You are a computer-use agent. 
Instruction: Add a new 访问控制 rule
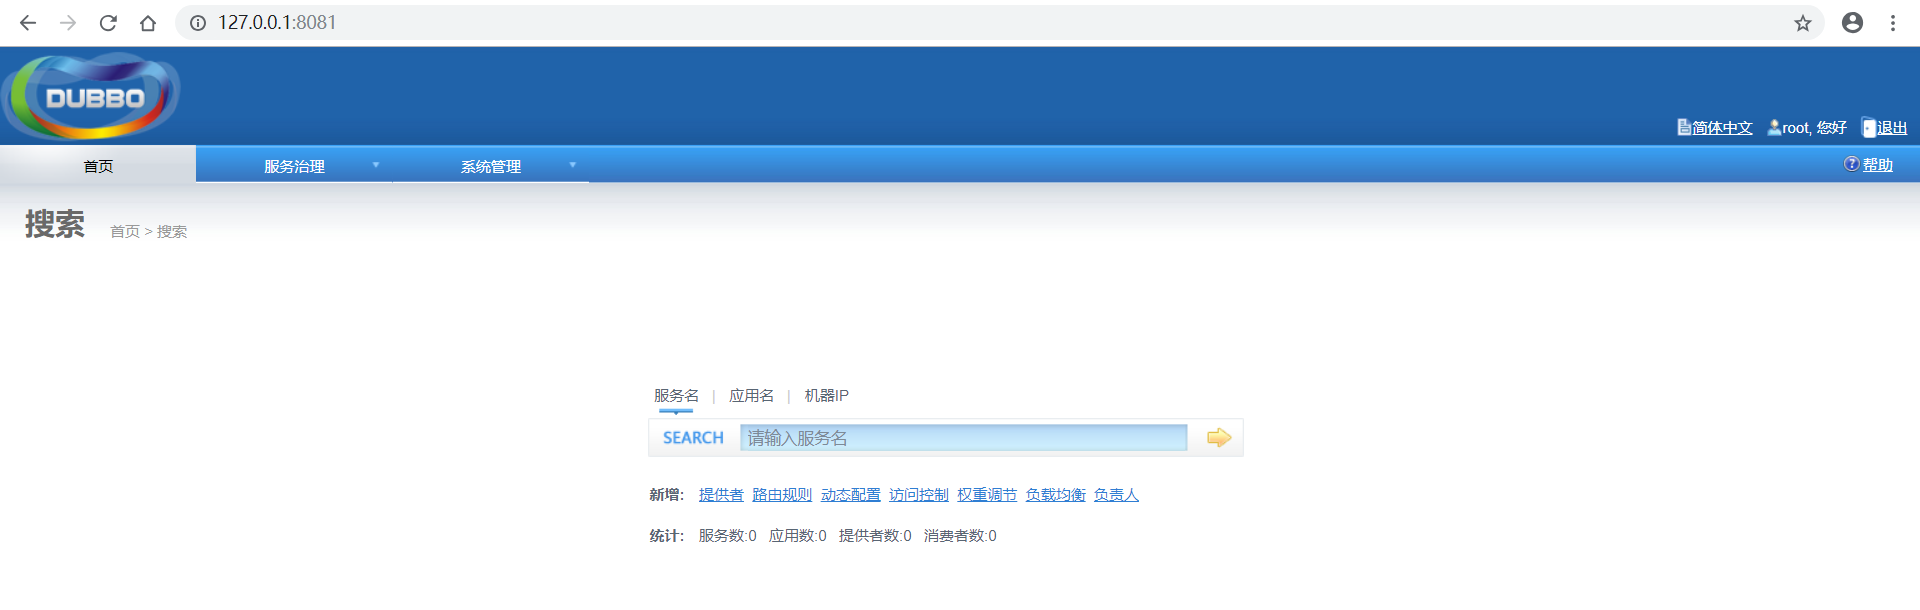point(918,495)
